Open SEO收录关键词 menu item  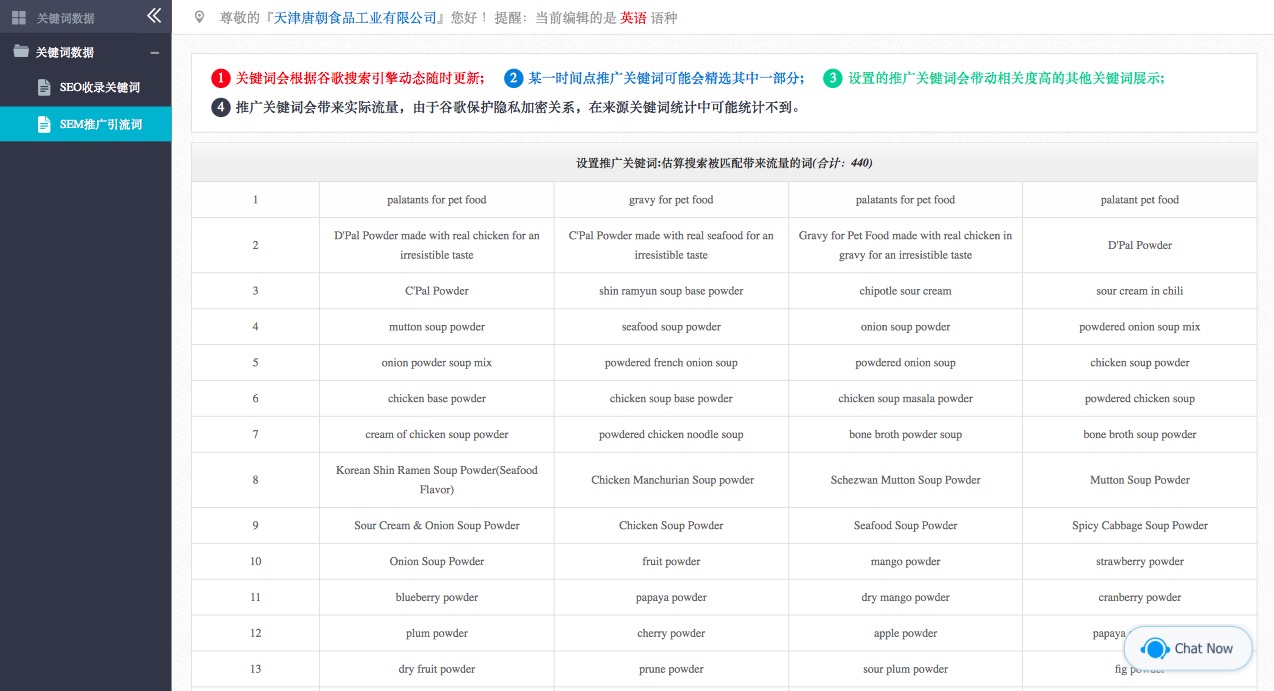86,88
